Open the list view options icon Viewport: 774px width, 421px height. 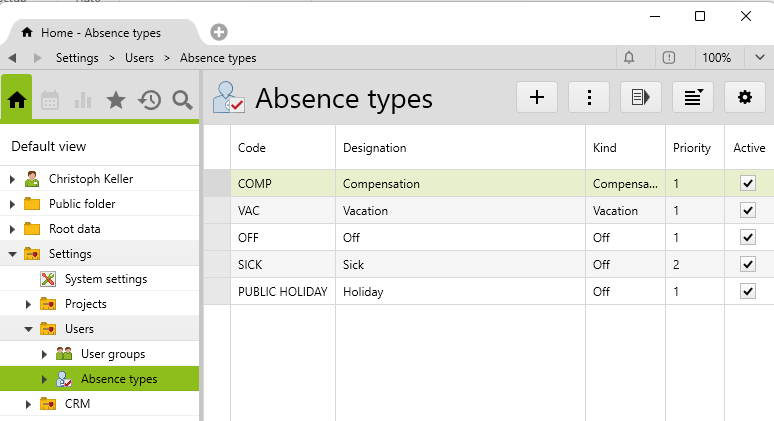pos(693,97)
